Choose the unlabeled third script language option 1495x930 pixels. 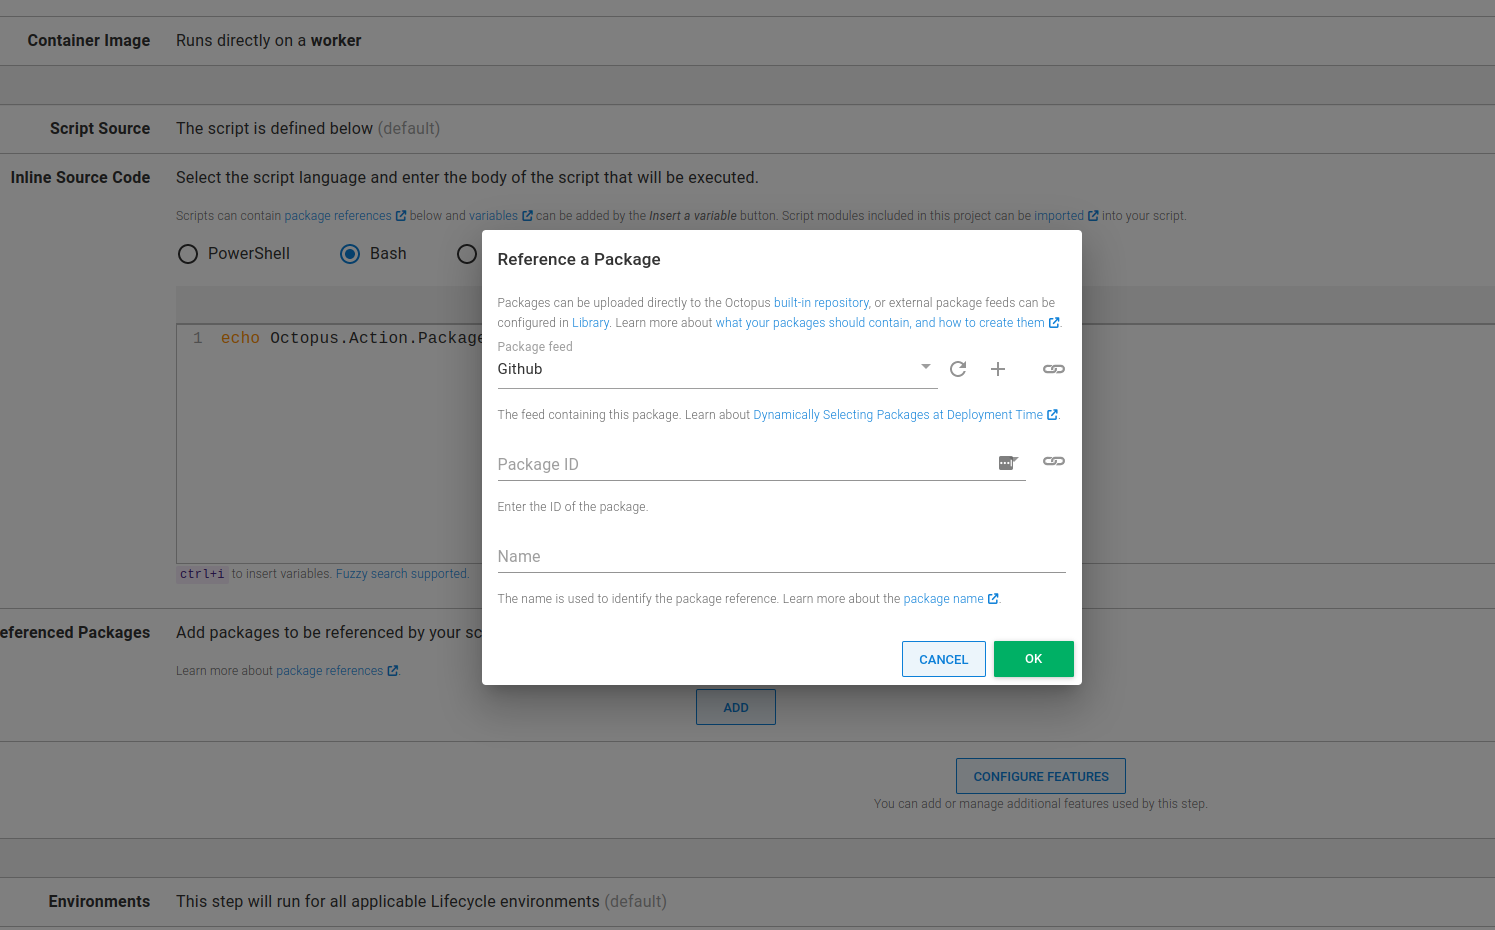pyautogui.click(x=466, y=254)
